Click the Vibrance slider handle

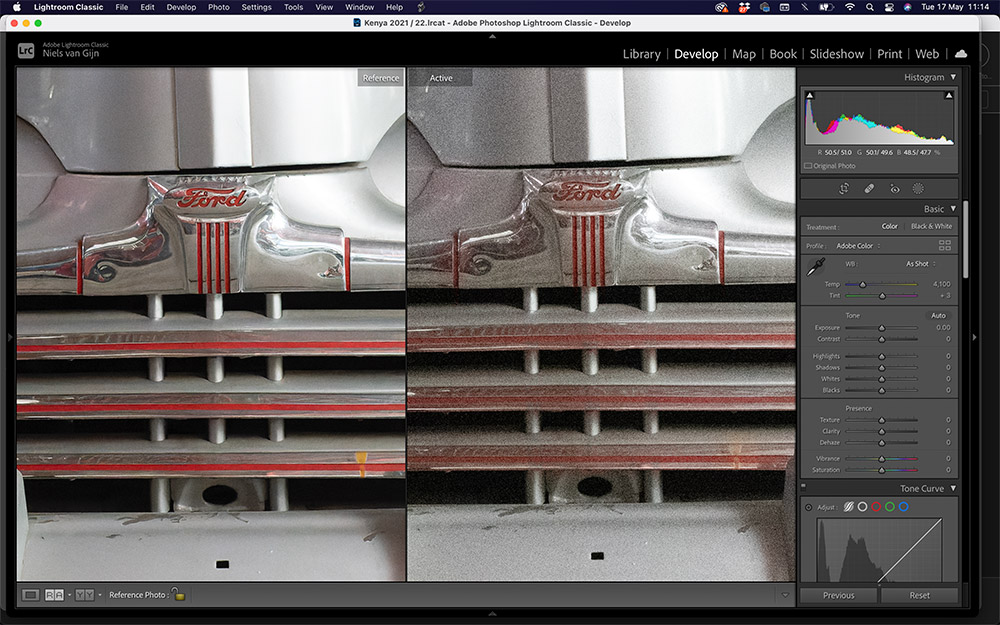click(881, 459)
